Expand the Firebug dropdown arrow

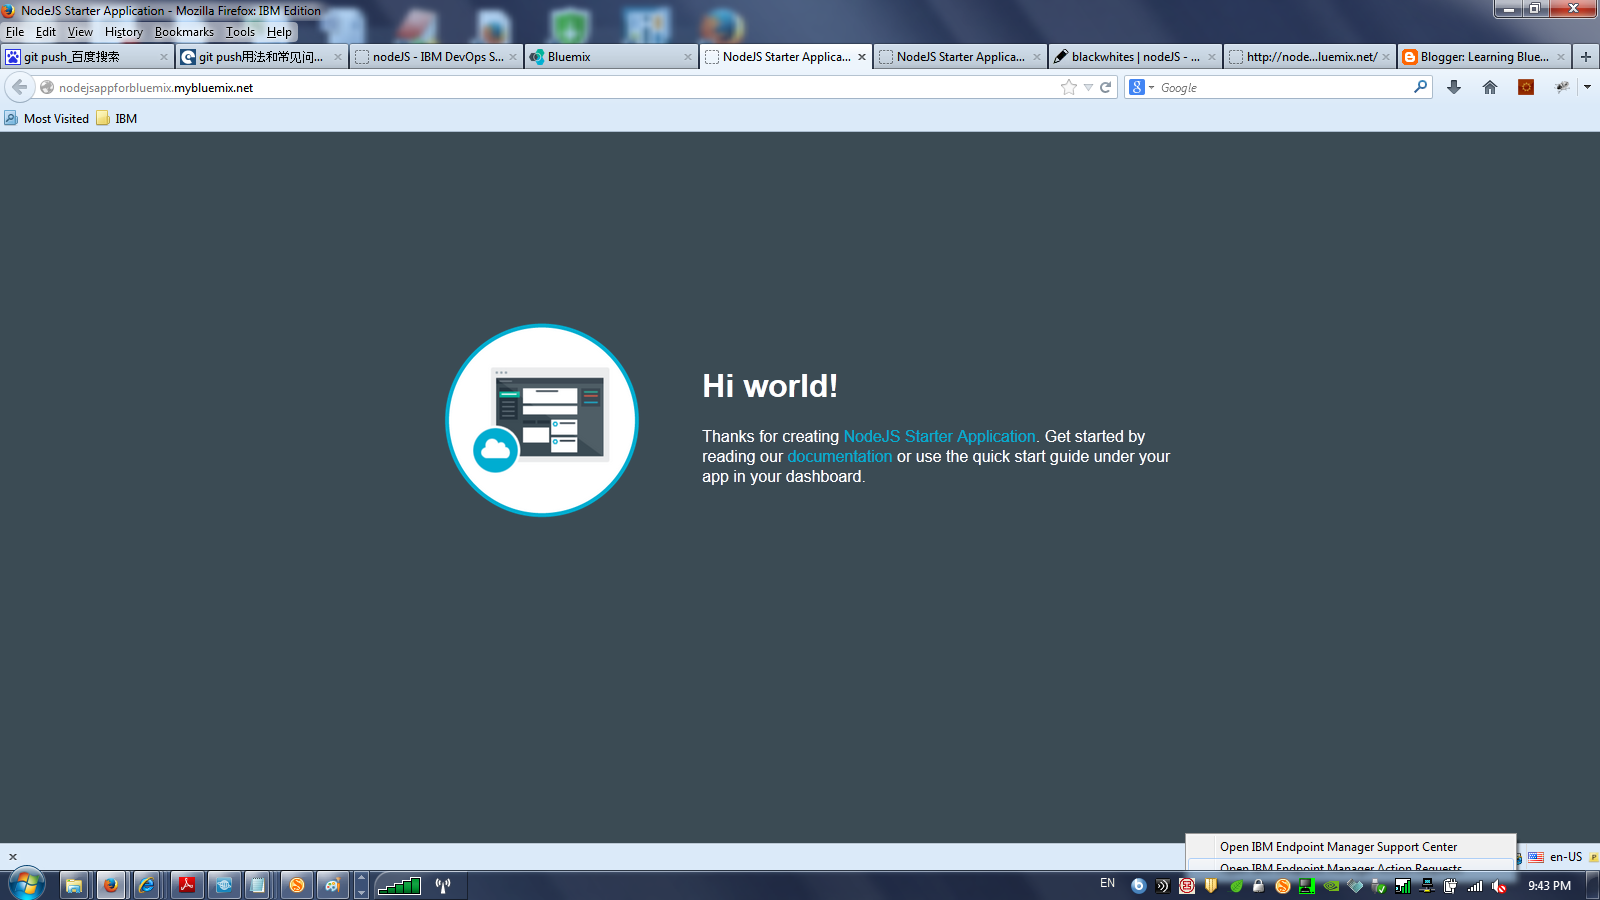click(1587, 87)
